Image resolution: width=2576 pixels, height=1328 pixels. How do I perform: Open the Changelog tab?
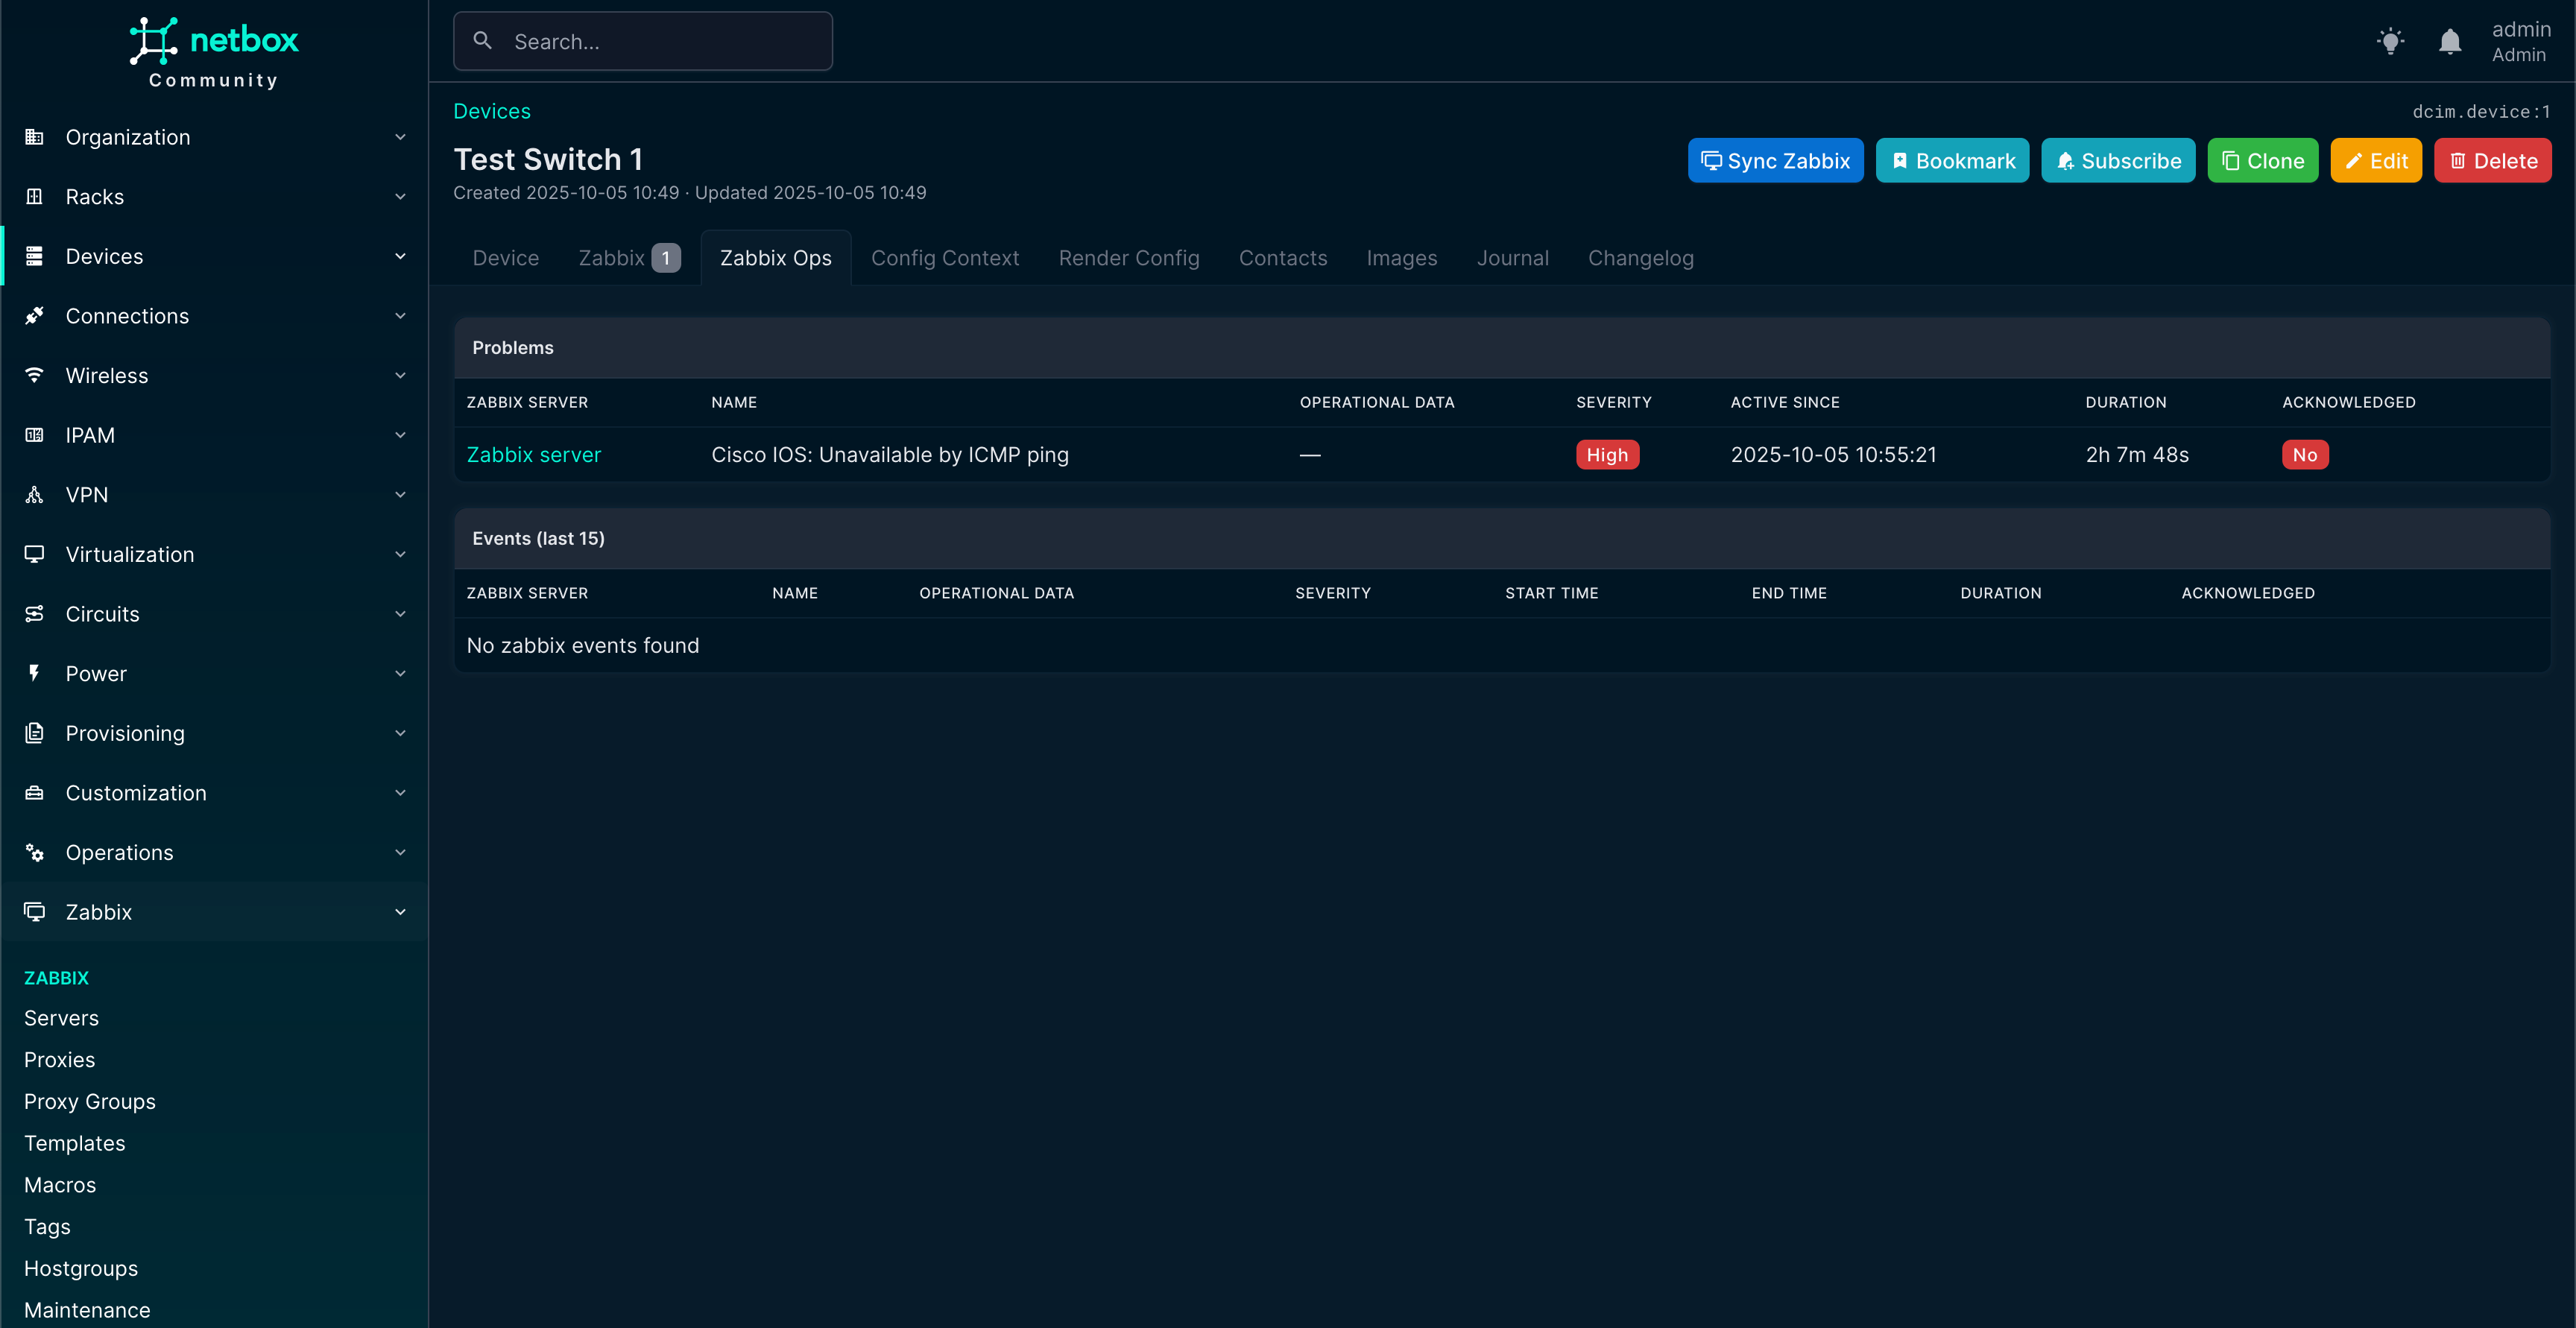tap(1641, 258)
